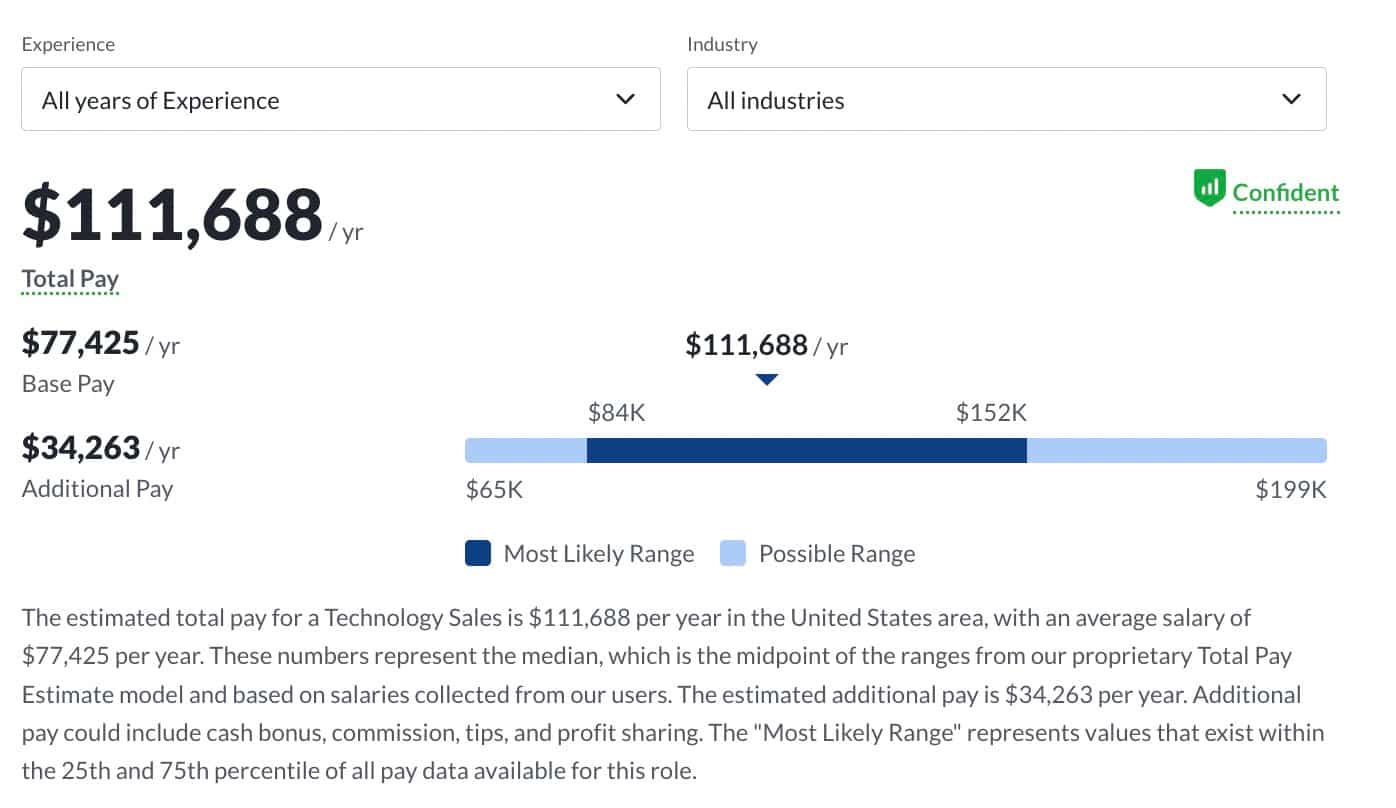Screen dimensions: 1396x808
Task: Open the All industries dropdown
Action: (1006, 99)
